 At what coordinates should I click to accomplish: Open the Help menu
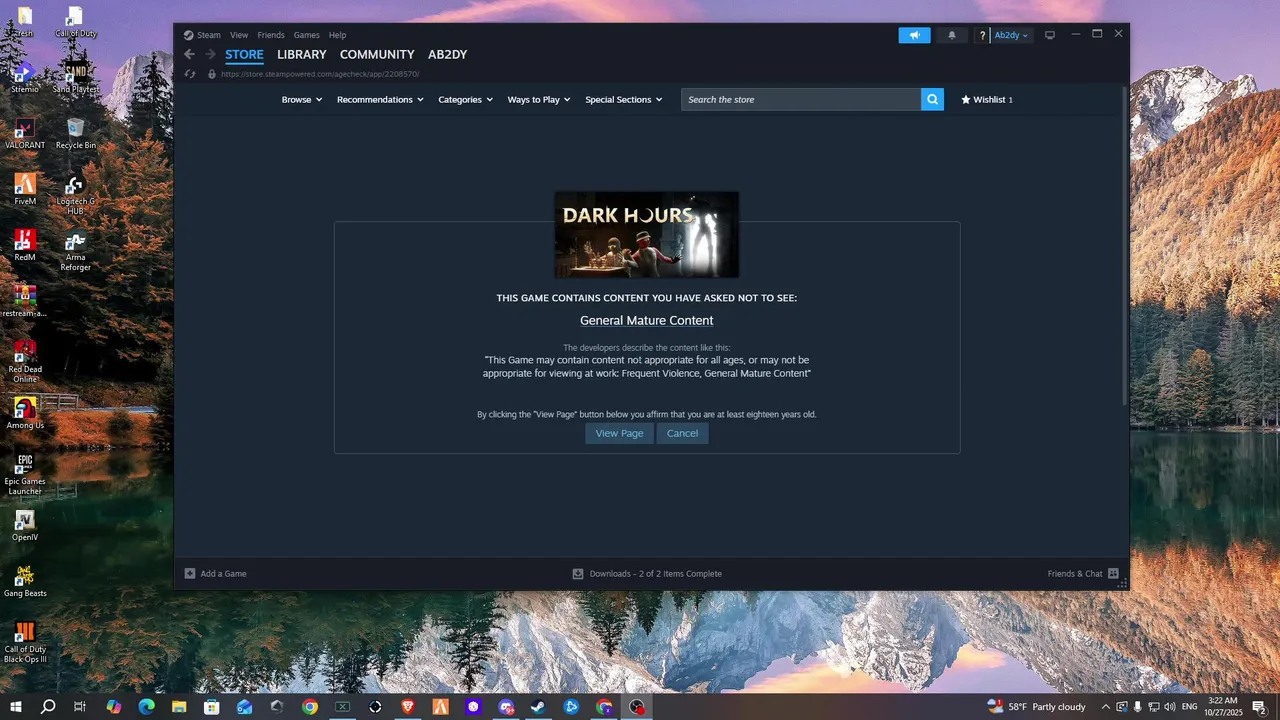click(x=338, y=35)
